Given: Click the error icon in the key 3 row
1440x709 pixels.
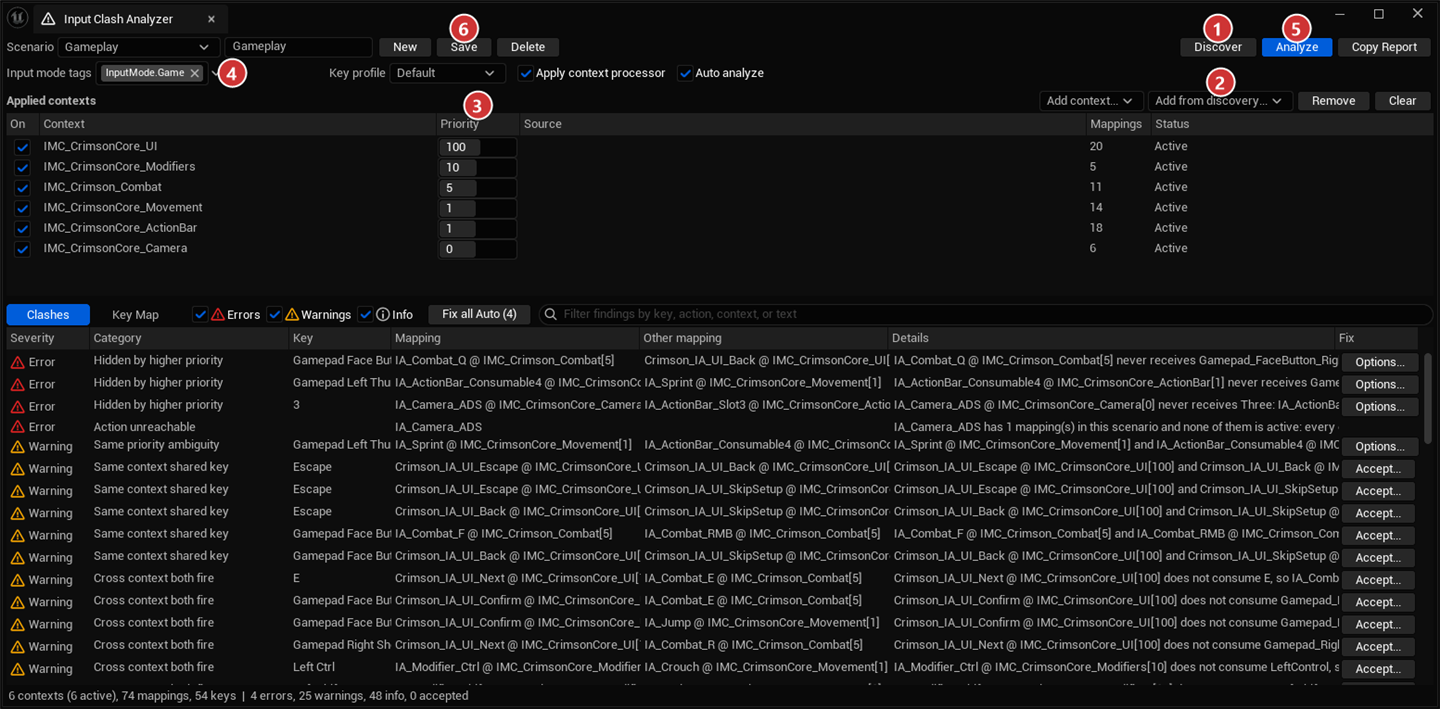Looking at the screenshot, I should point(17,406).
